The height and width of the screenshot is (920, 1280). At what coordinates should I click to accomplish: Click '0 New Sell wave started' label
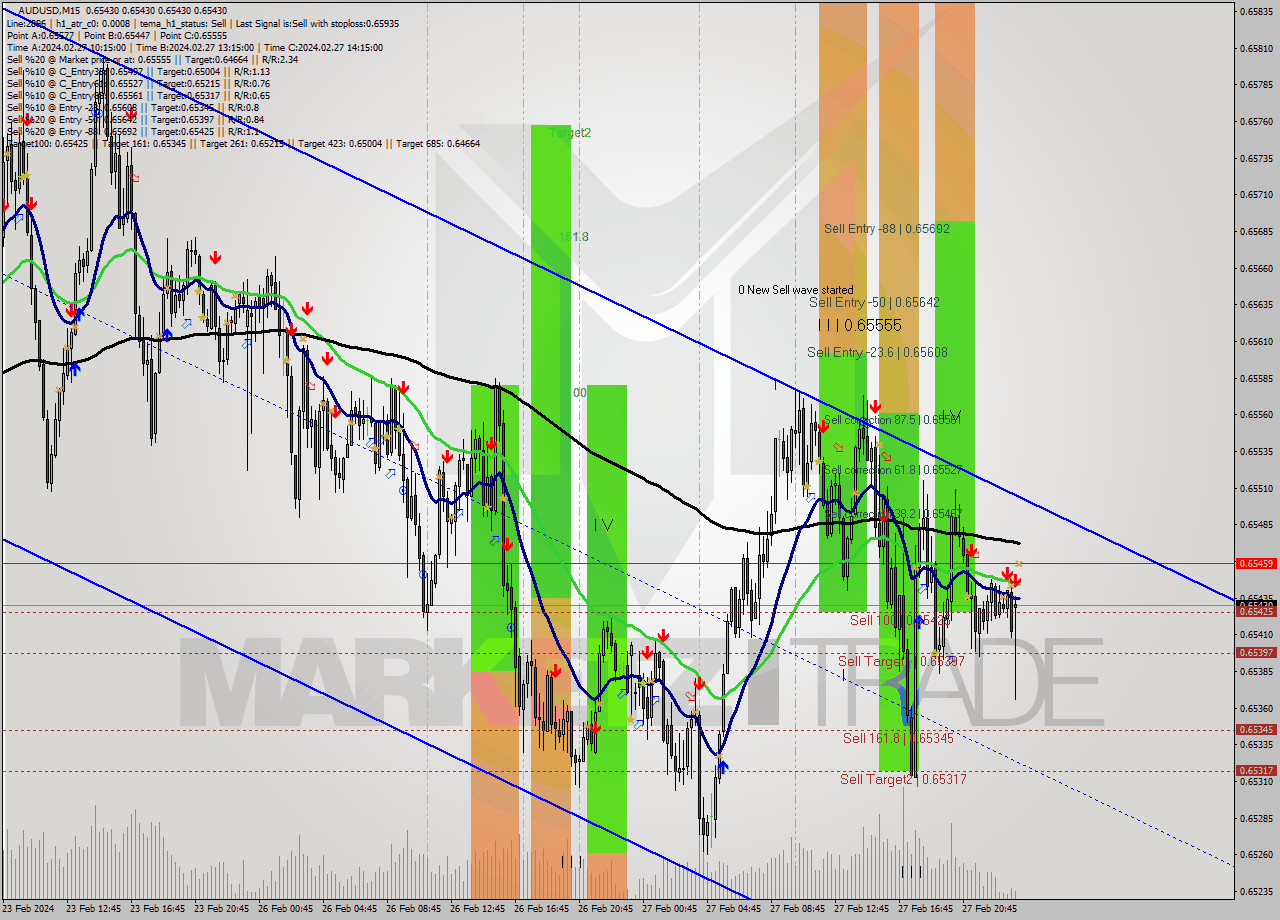pyautogui.click(x=796, y=290)
